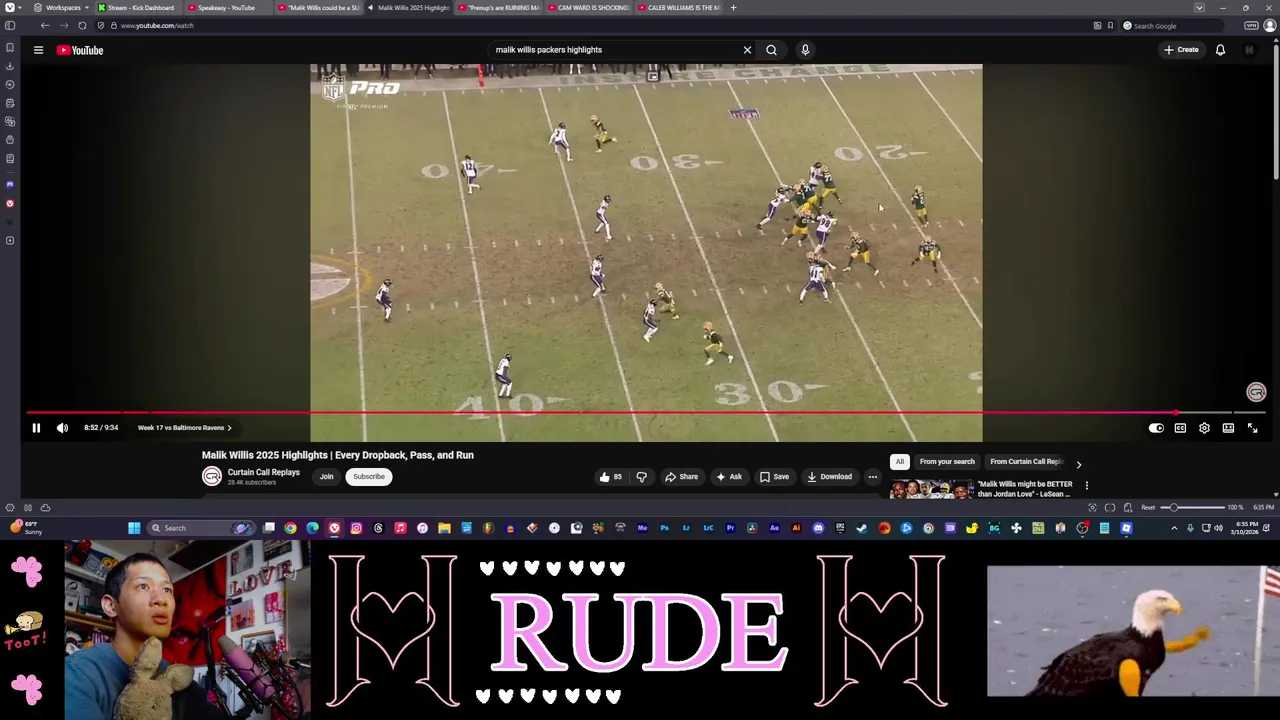Click the address bar URL
Viewport: 1280px width, 720px height.
pos(157,26)
